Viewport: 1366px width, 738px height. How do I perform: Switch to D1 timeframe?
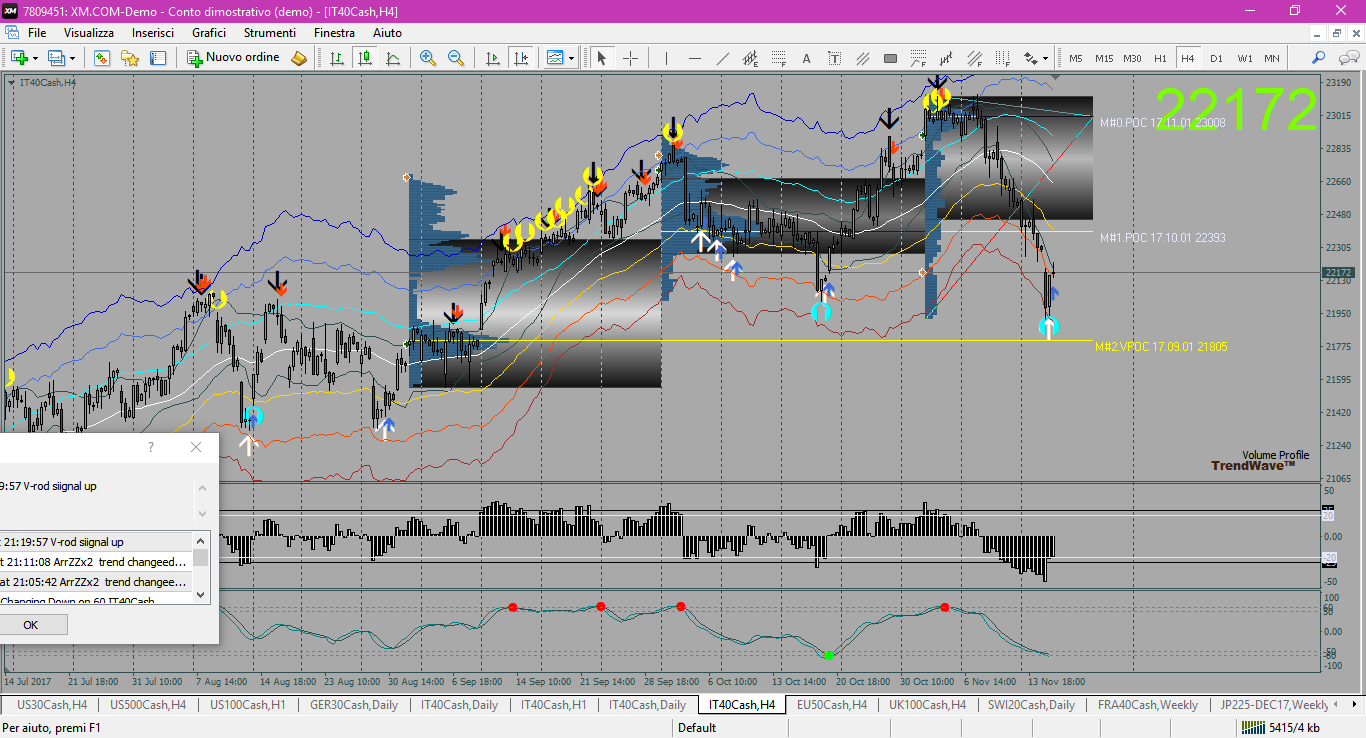coord(1216,58)
